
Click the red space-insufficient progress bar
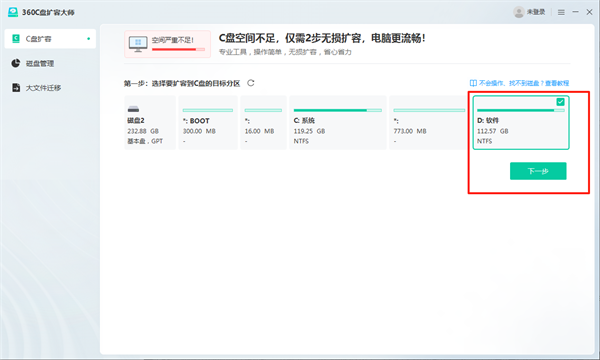pyautogui.click(x=178, y=49)
